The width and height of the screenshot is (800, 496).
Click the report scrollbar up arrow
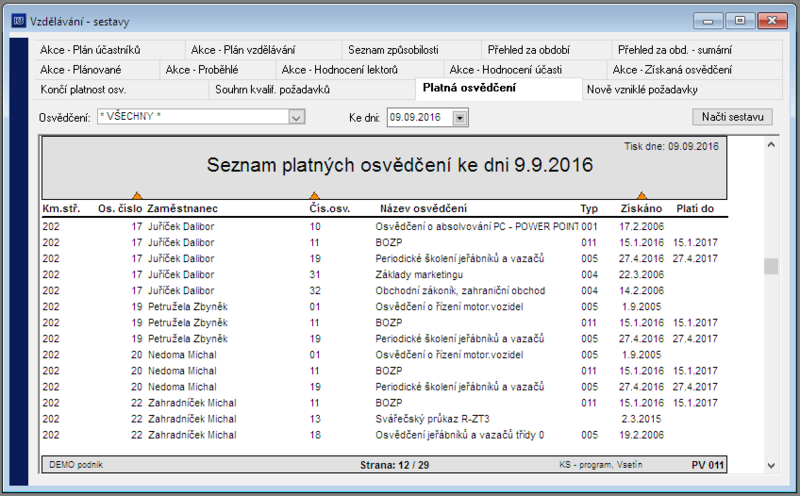coord(771,145)
